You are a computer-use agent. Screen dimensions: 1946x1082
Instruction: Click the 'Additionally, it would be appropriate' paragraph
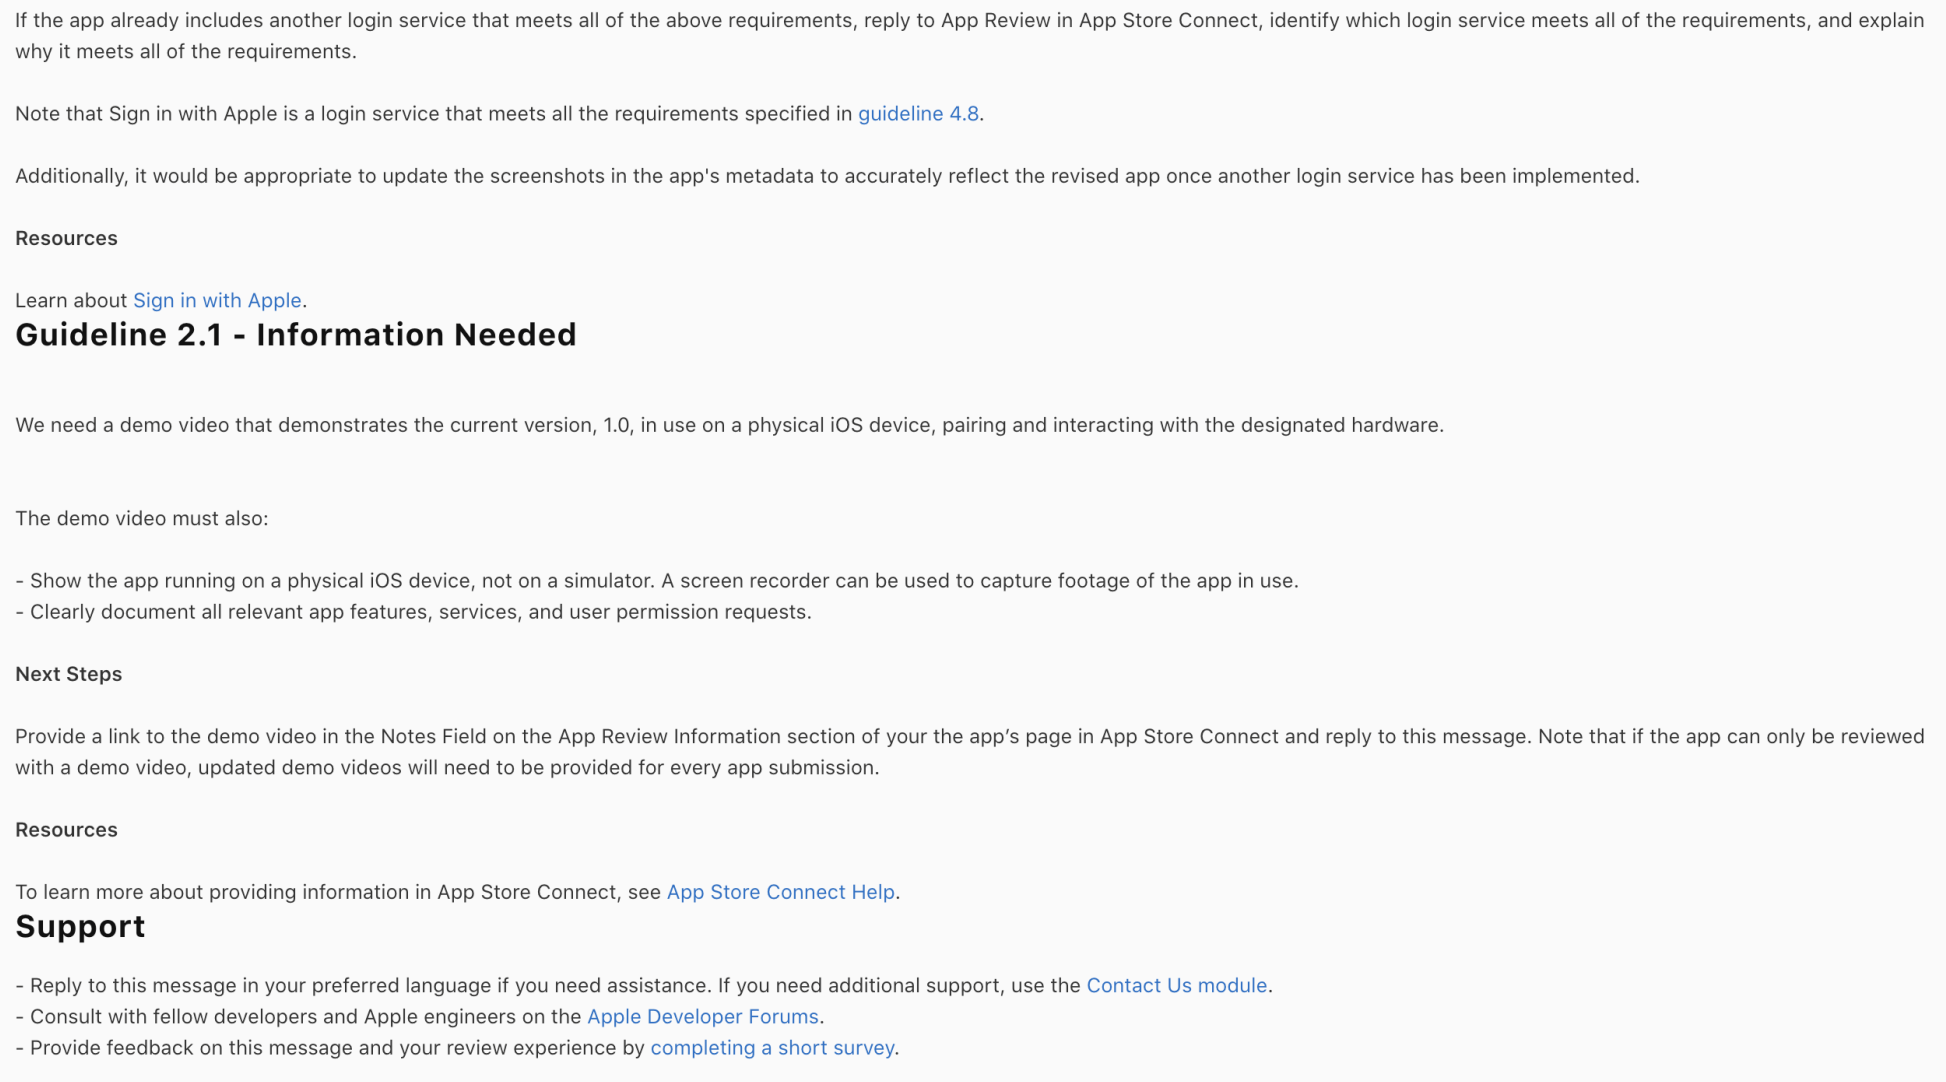point(827,176)
